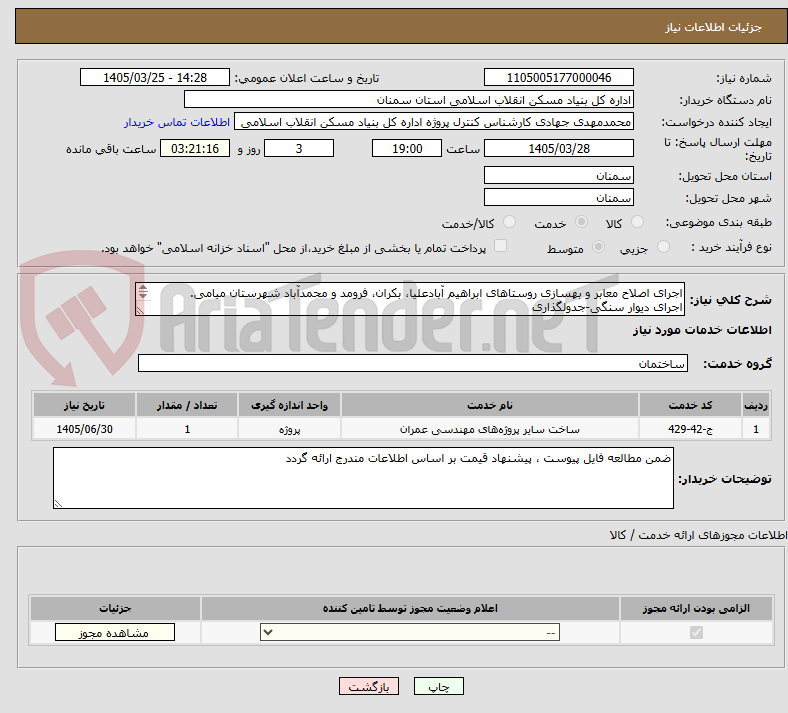This screenshot has width=788, height=713.
Task: Click the delivery city field سمنان
Action: pyautogui.click(x=559, y=197)
